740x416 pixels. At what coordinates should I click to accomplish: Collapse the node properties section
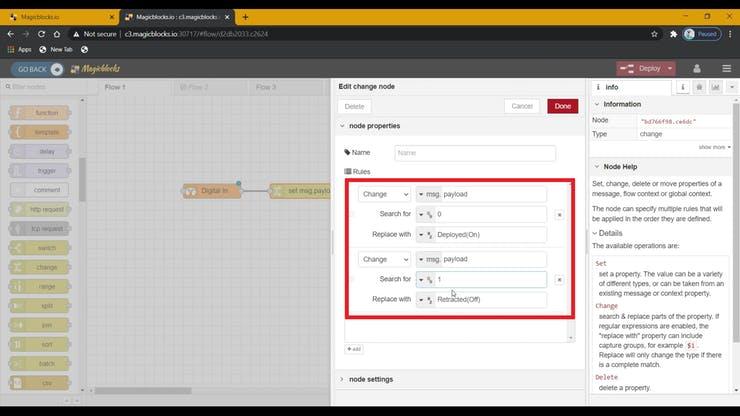tap(373, 126)
